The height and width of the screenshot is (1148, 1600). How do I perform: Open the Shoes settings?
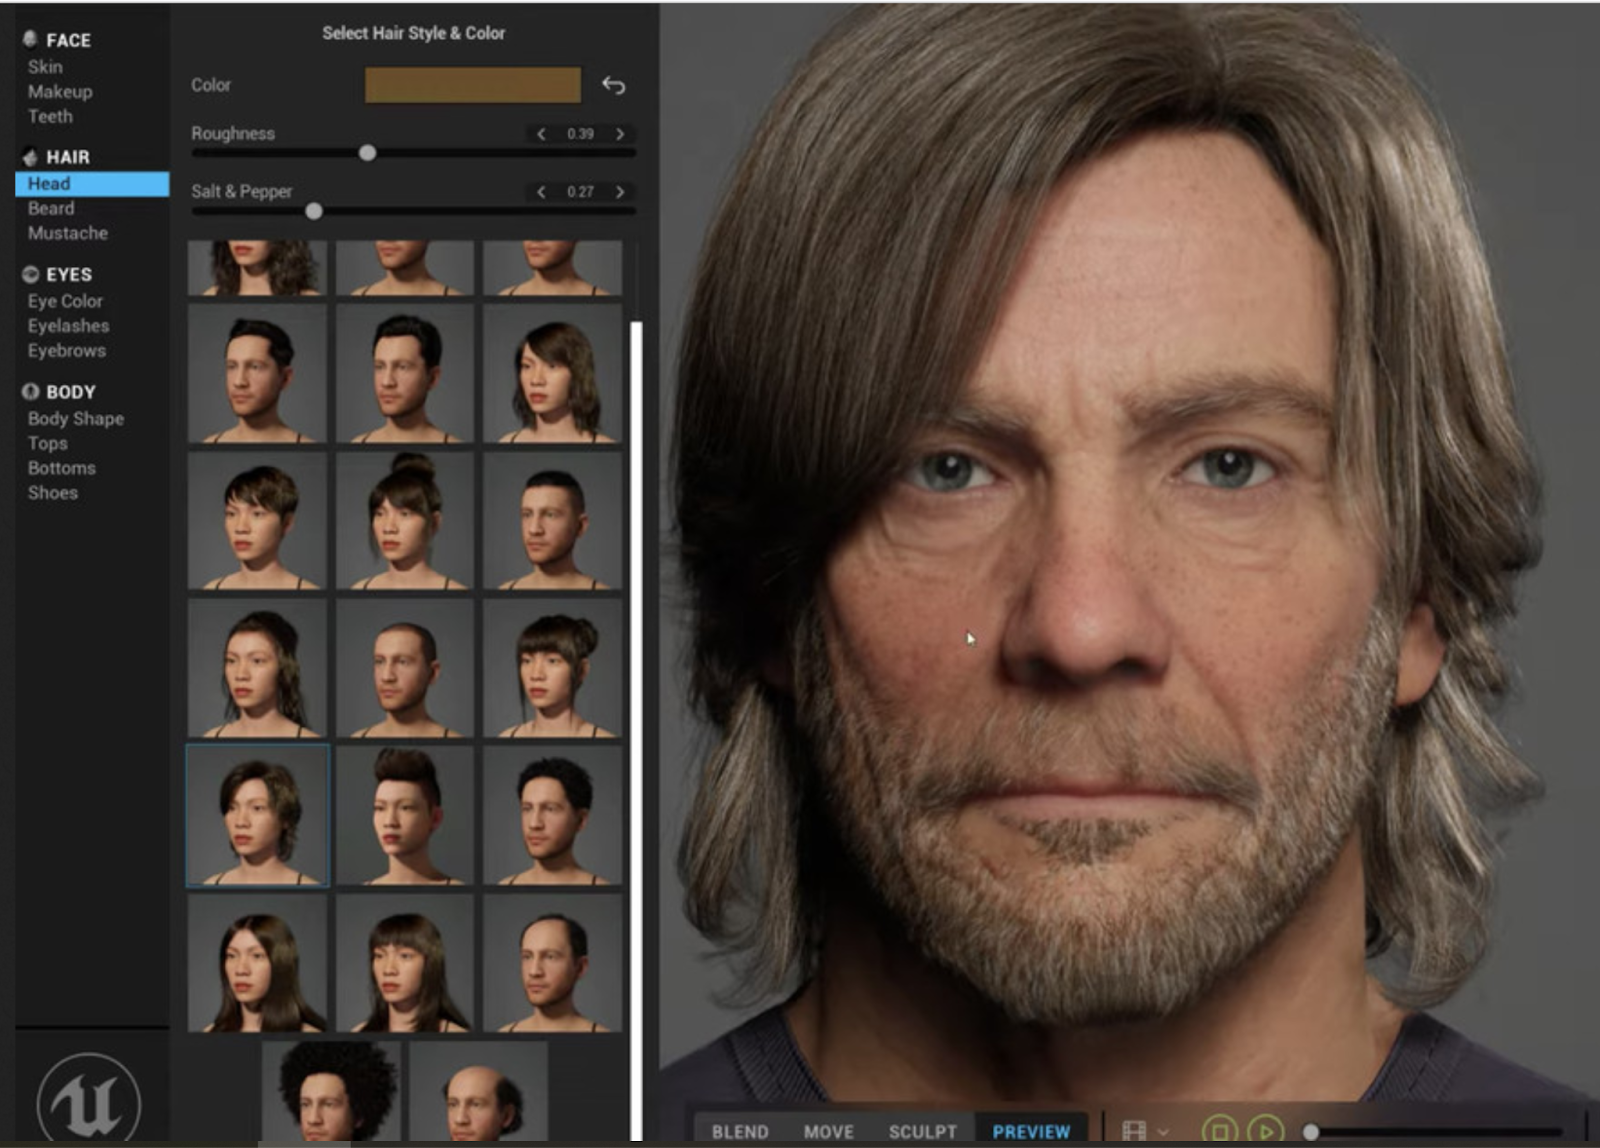[53, 493]
